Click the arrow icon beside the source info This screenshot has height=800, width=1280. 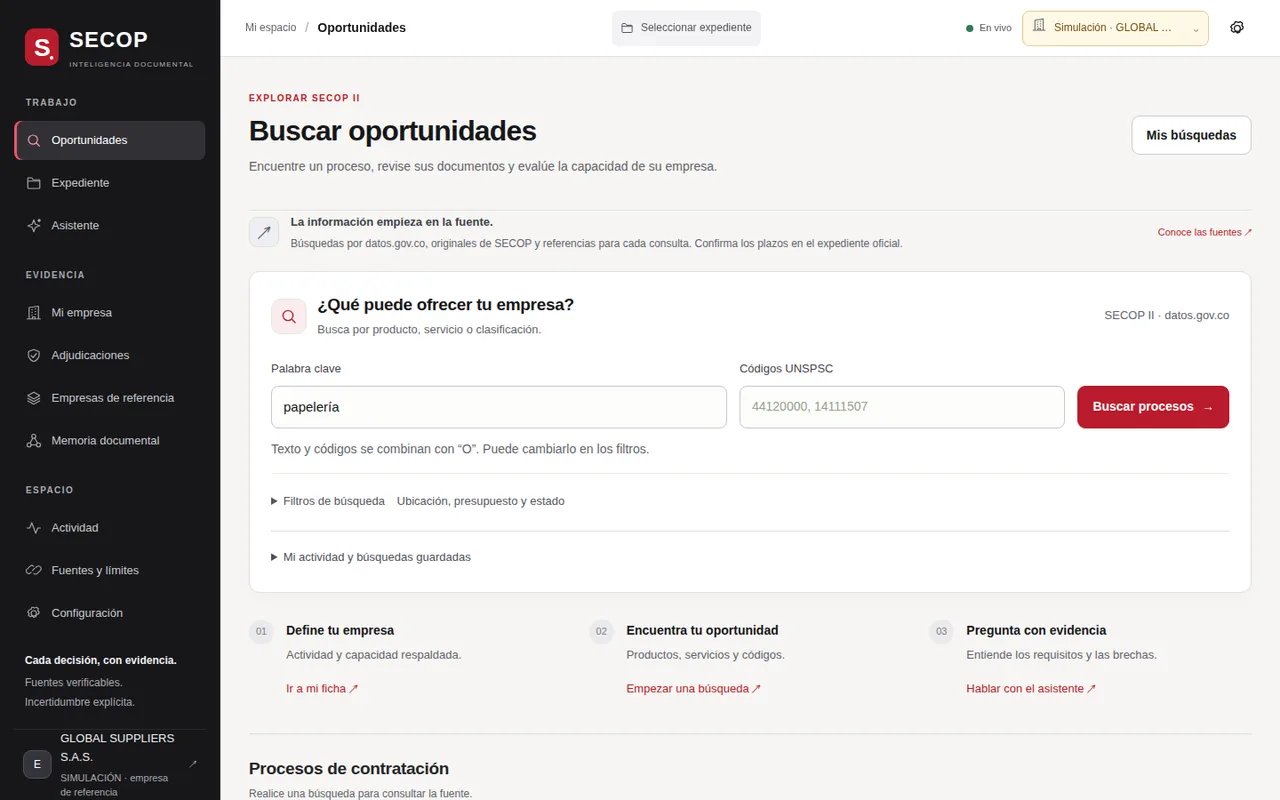pyautogui.click(x=264, y=232)
